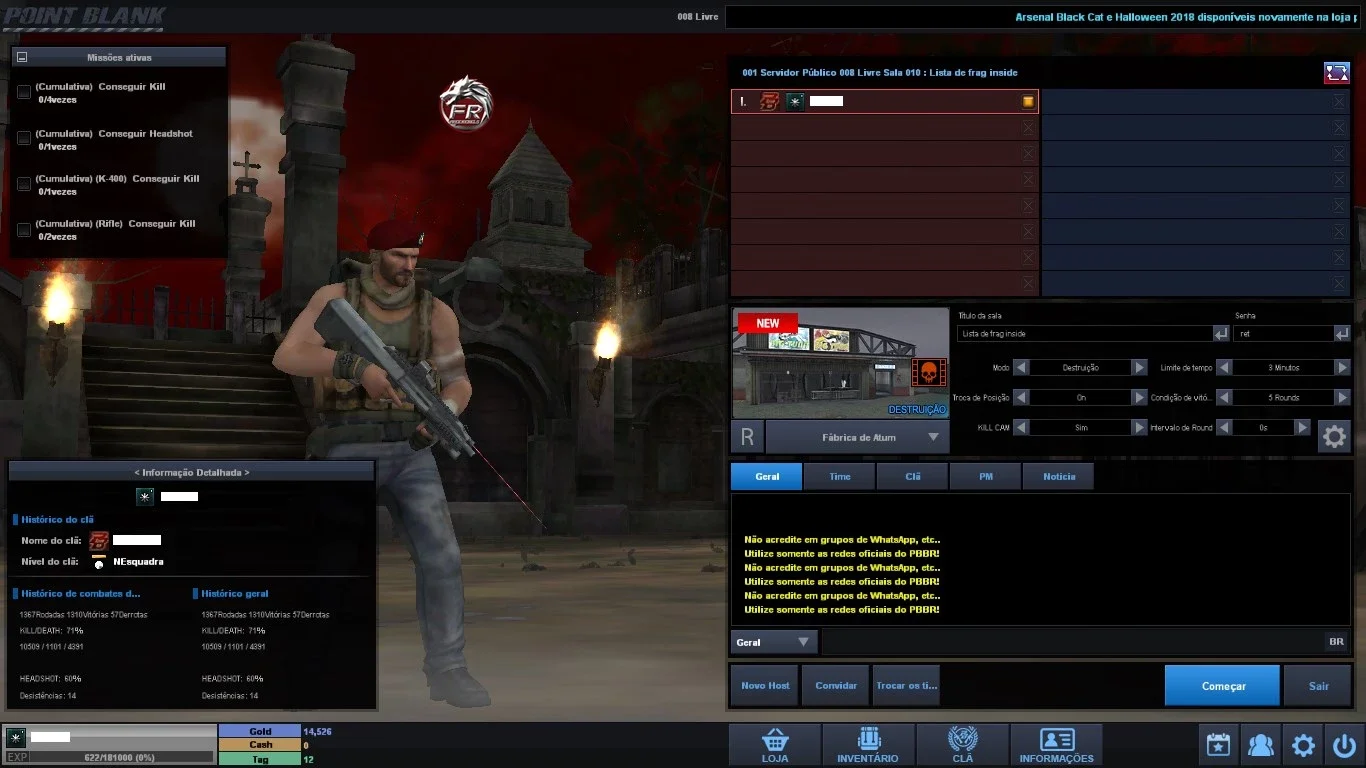Viewport: 1366px width, 768px height.
Task: Click the FR clan logo over character
Action: click(466, 104)
